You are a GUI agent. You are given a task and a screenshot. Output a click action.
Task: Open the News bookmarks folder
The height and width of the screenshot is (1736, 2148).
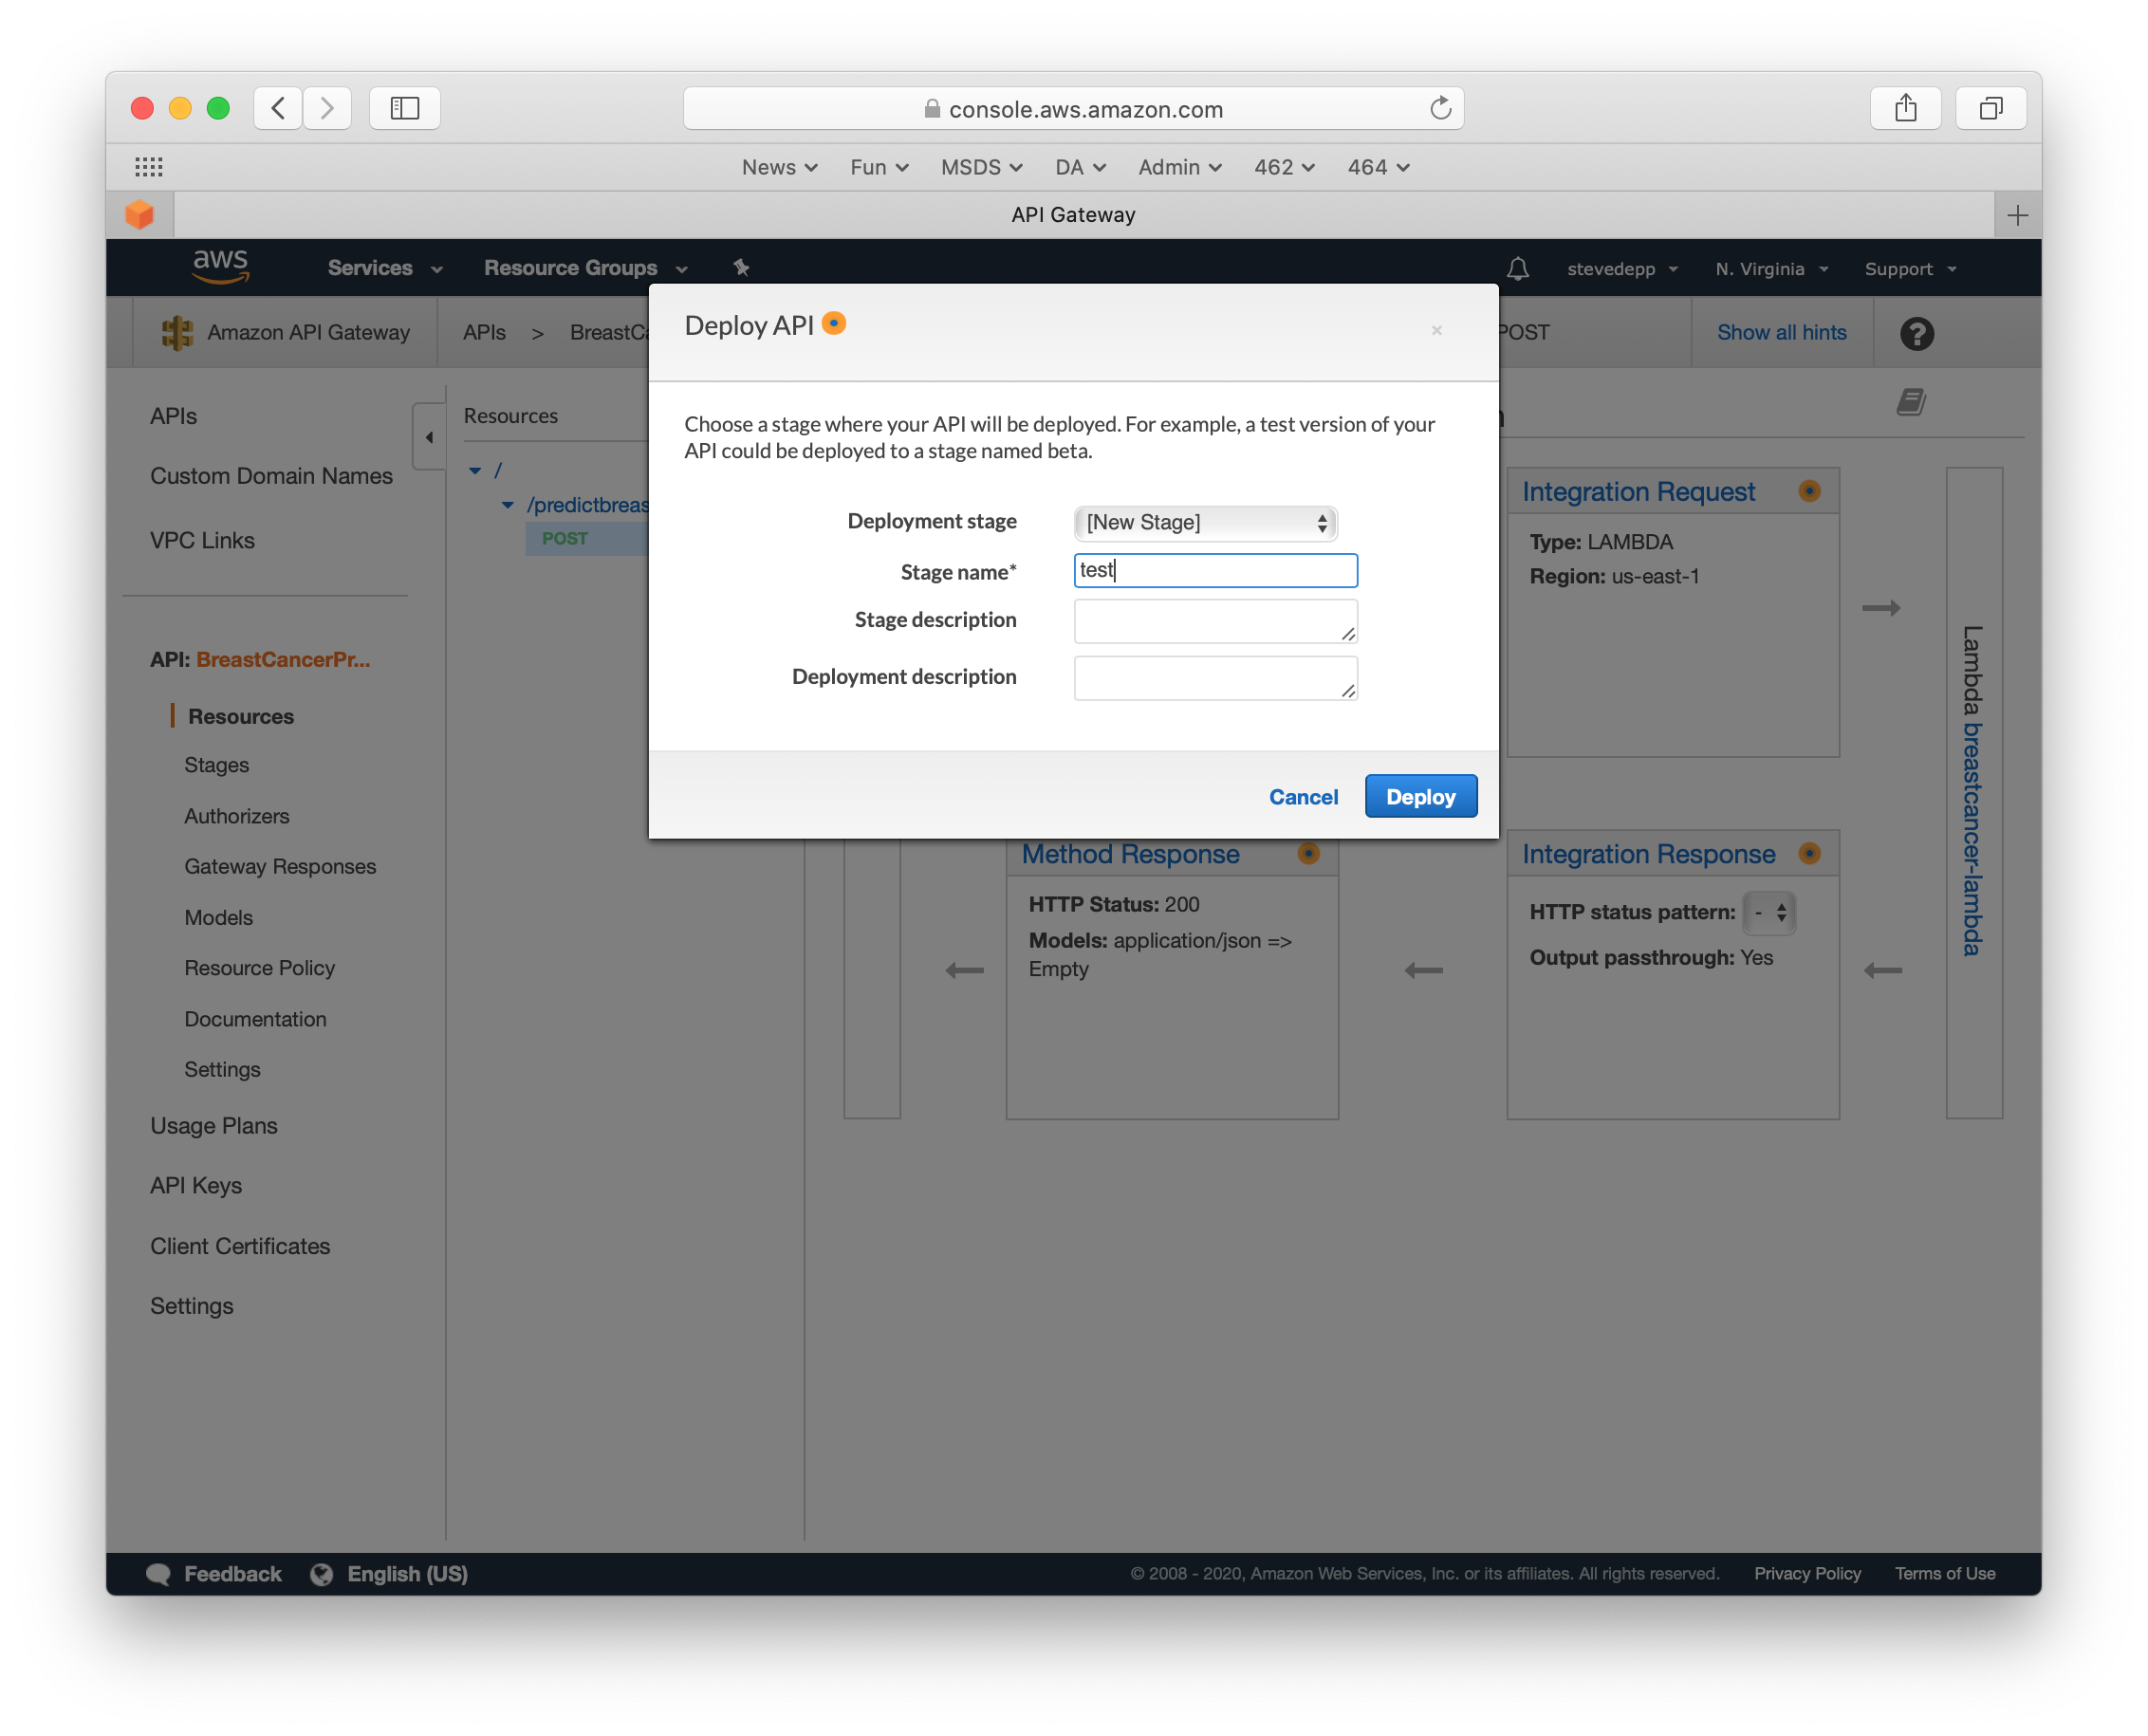(x=779, y=167)
